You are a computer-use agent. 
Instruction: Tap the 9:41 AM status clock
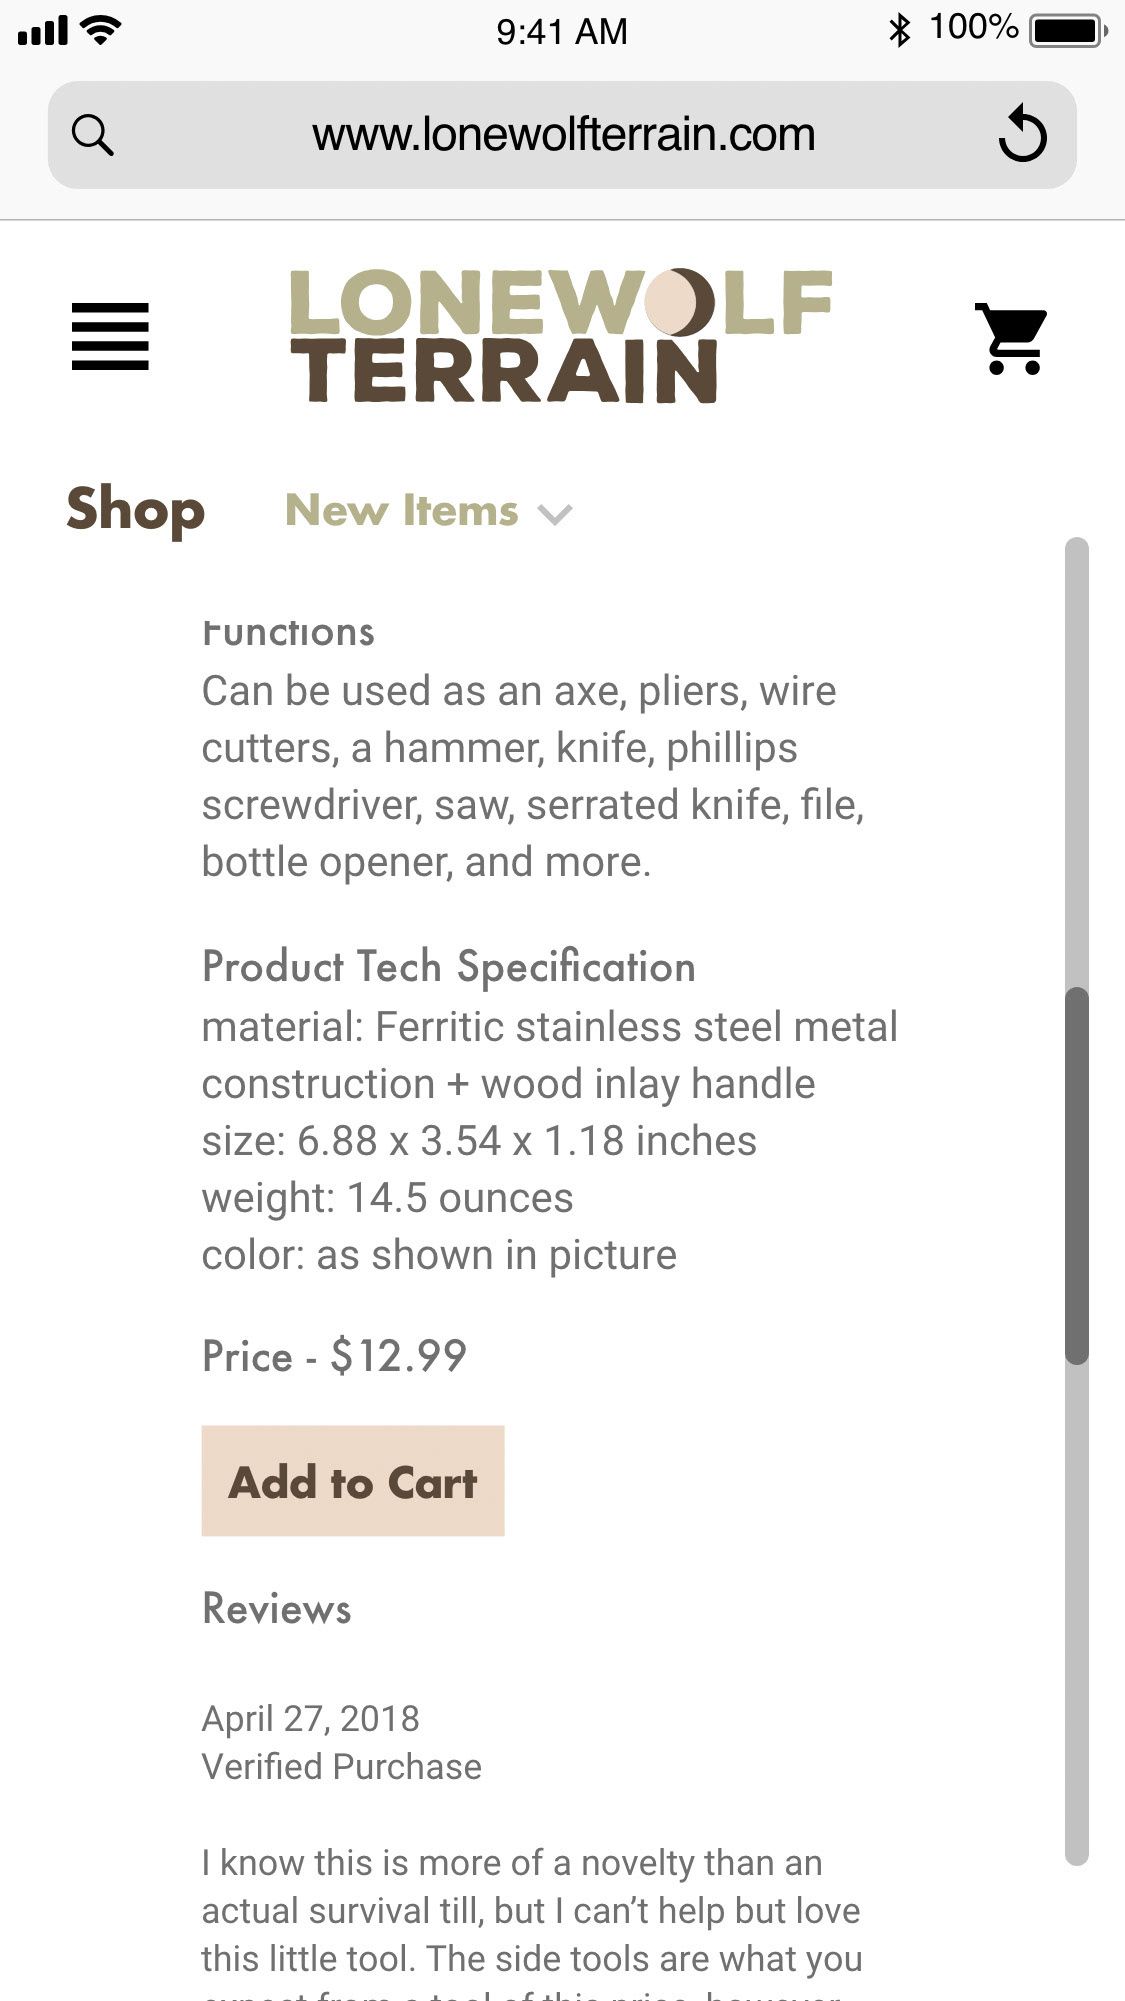click(x=562, y=31)
